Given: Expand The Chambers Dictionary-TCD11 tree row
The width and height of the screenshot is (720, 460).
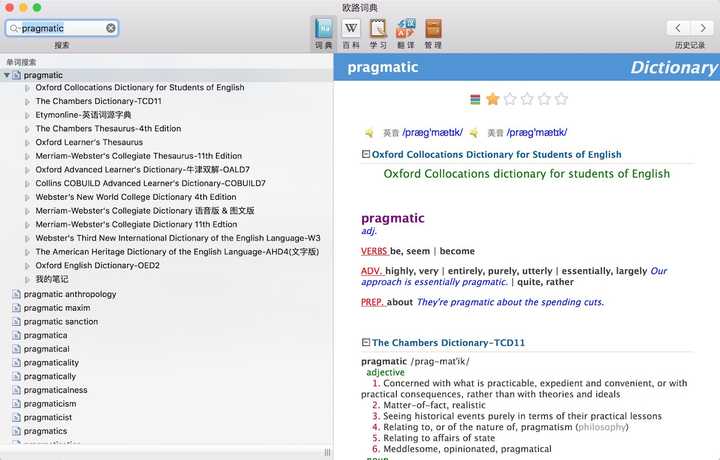Looking at the screenshot, I should click(27, 101).
